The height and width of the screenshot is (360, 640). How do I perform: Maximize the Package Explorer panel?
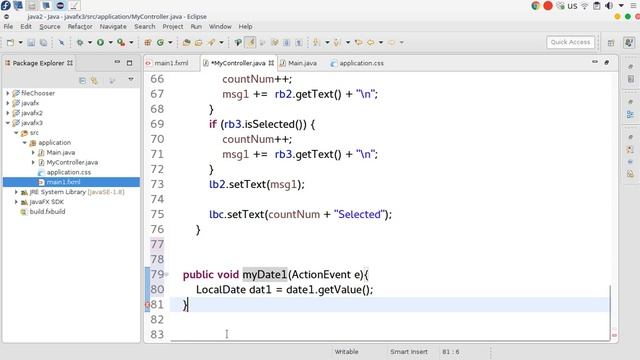tap(129, 63)
